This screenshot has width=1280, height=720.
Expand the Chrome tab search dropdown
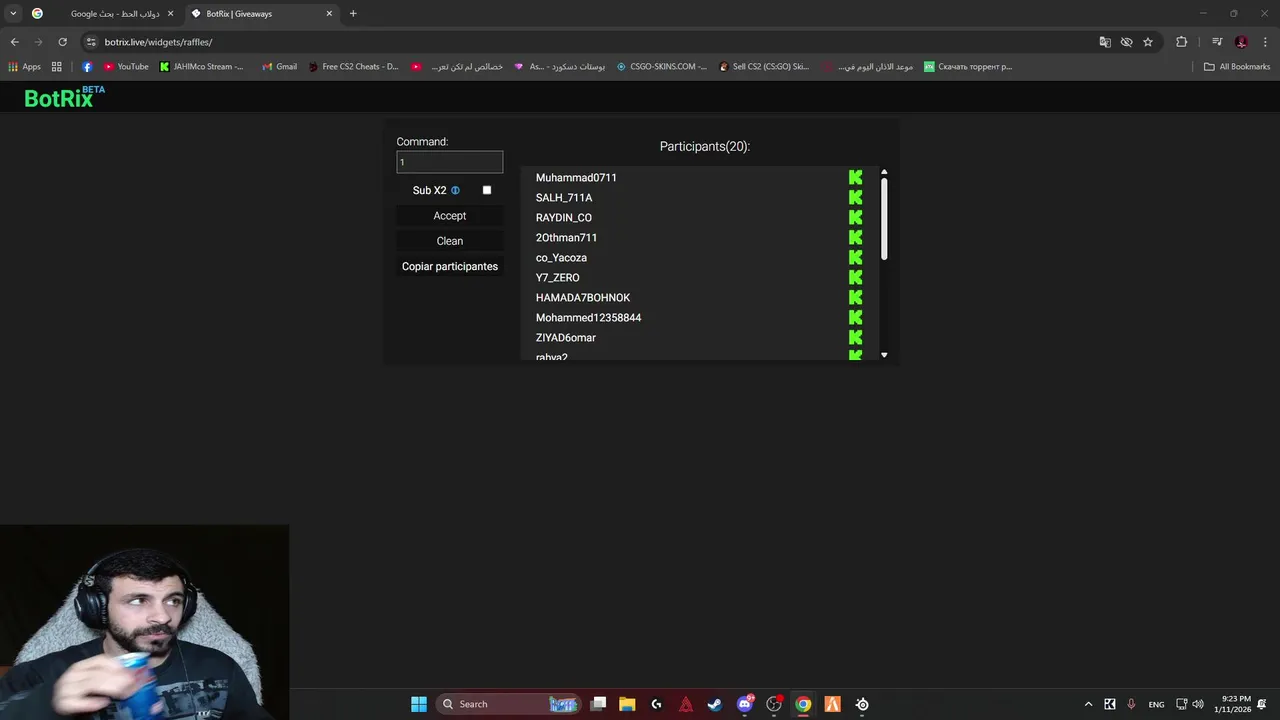coord(13,14)
